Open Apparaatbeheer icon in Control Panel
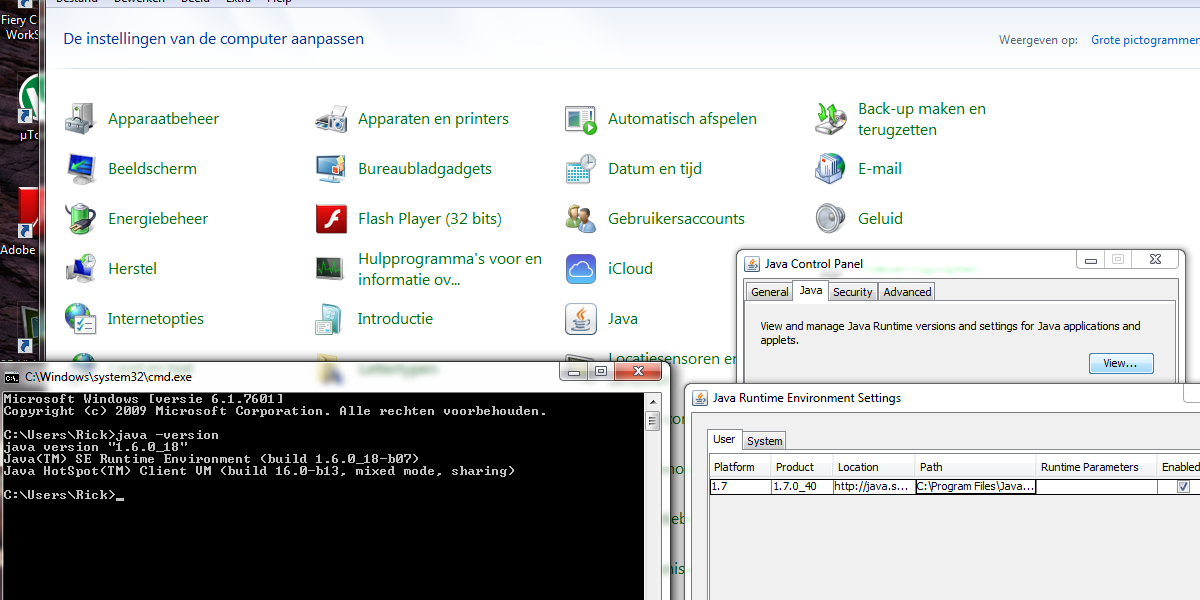1200x600 pixels. 80,118
